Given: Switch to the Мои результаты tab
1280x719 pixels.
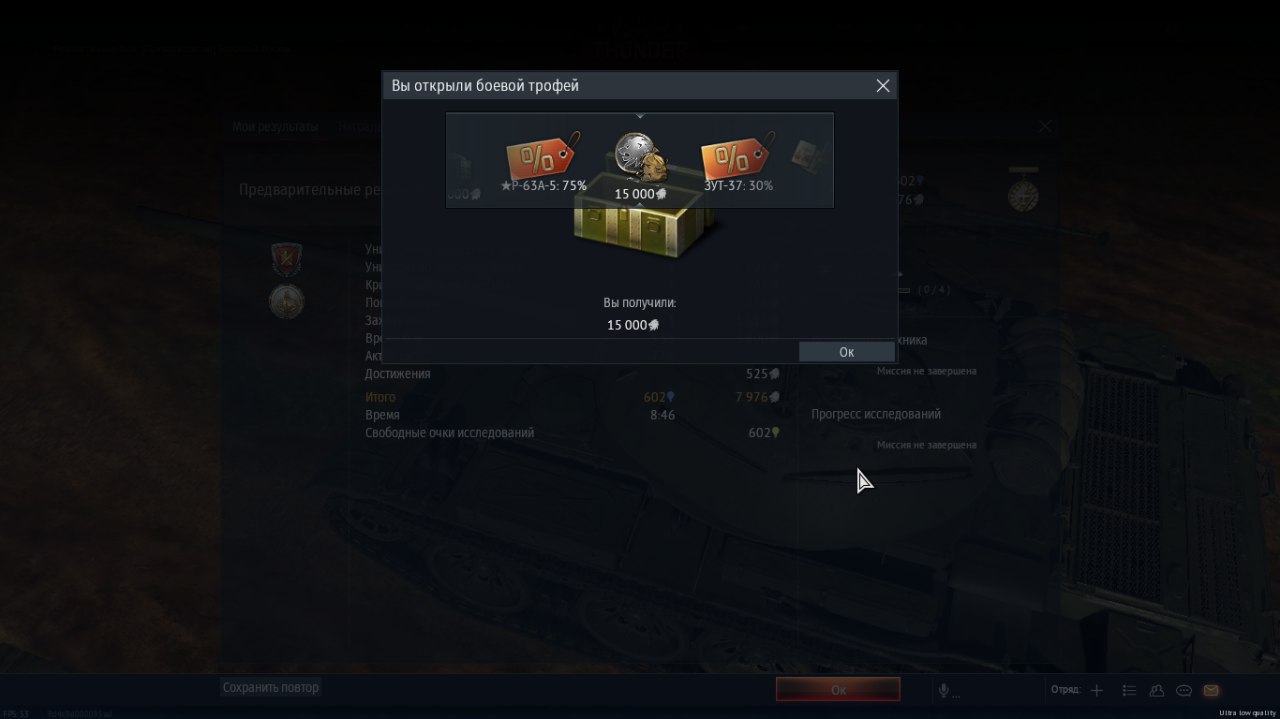Looking at the screenshot, I should tap(275, 127).
